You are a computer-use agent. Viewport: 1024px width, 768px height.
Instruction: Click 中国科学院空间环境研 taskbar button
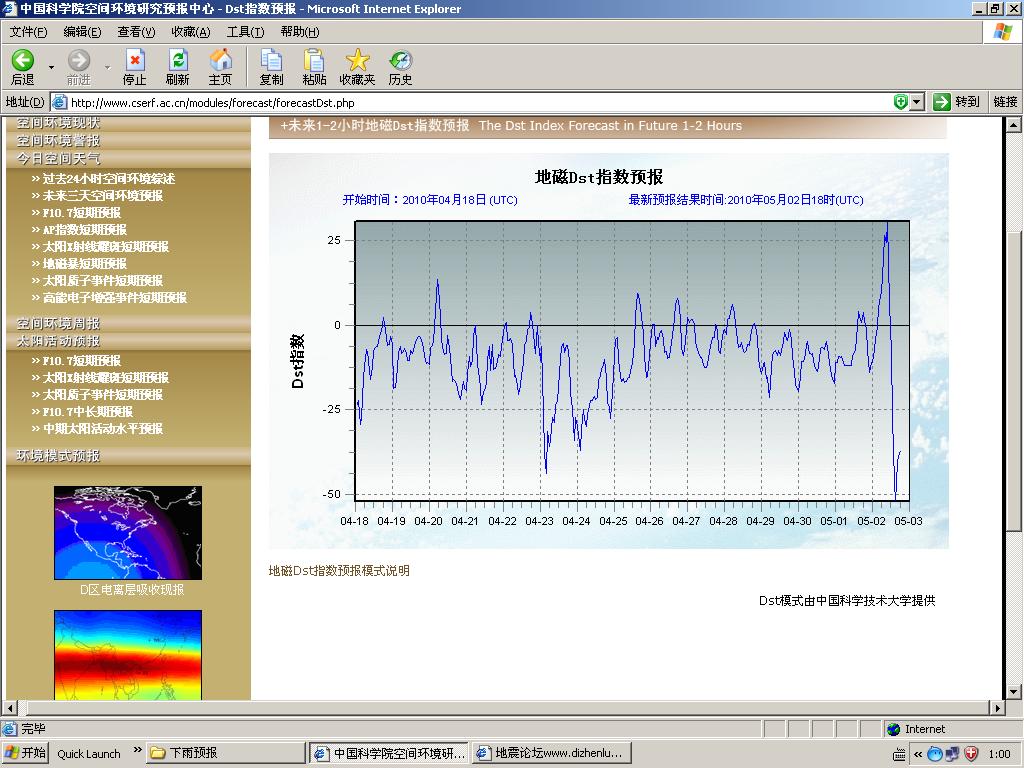tap(389, 753)
